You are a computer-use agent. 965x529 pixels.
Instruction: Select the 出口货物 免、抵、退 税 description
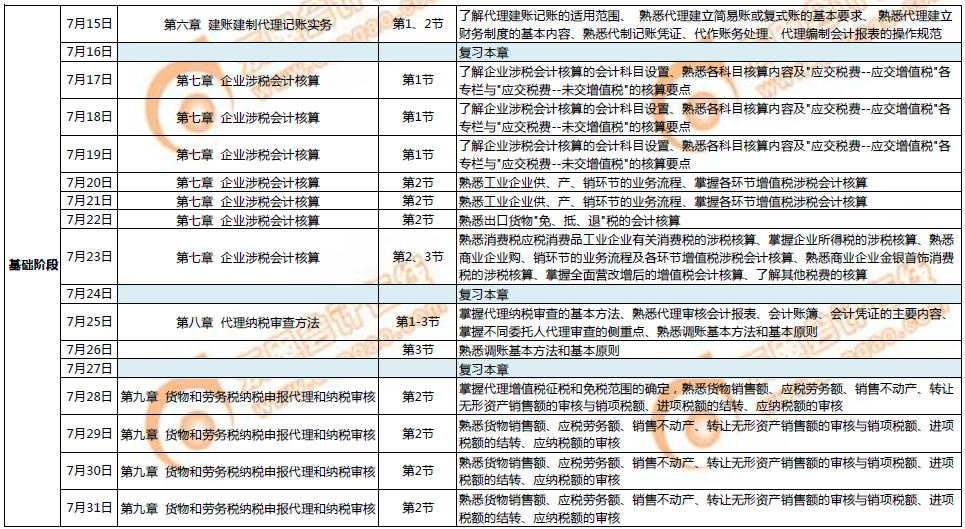(x=569, y=220)
